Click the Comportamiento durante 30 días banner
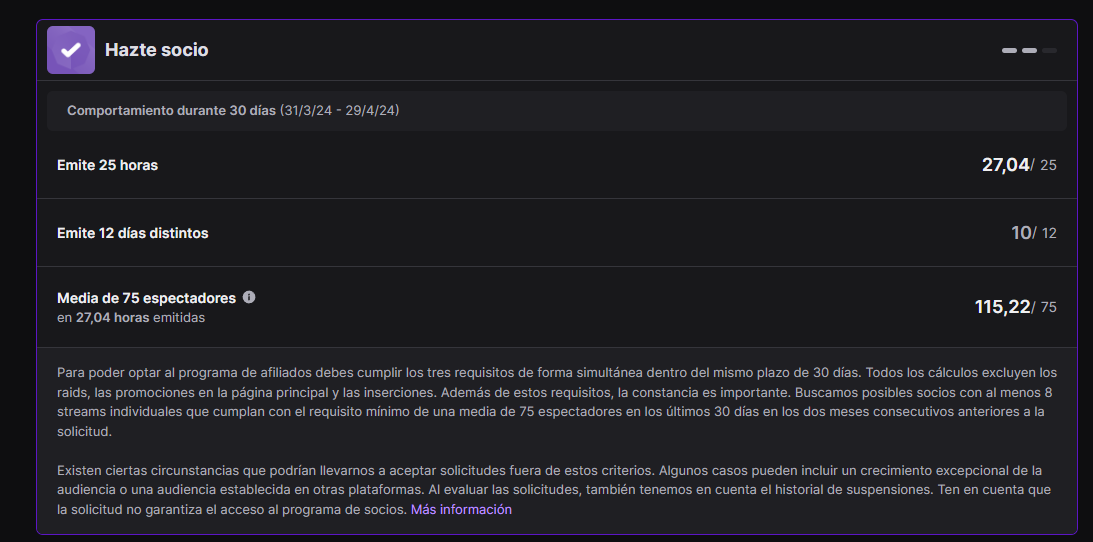The width and height of the screenshot is (1093, 542). pyautogui.click(x=556, y=111)
